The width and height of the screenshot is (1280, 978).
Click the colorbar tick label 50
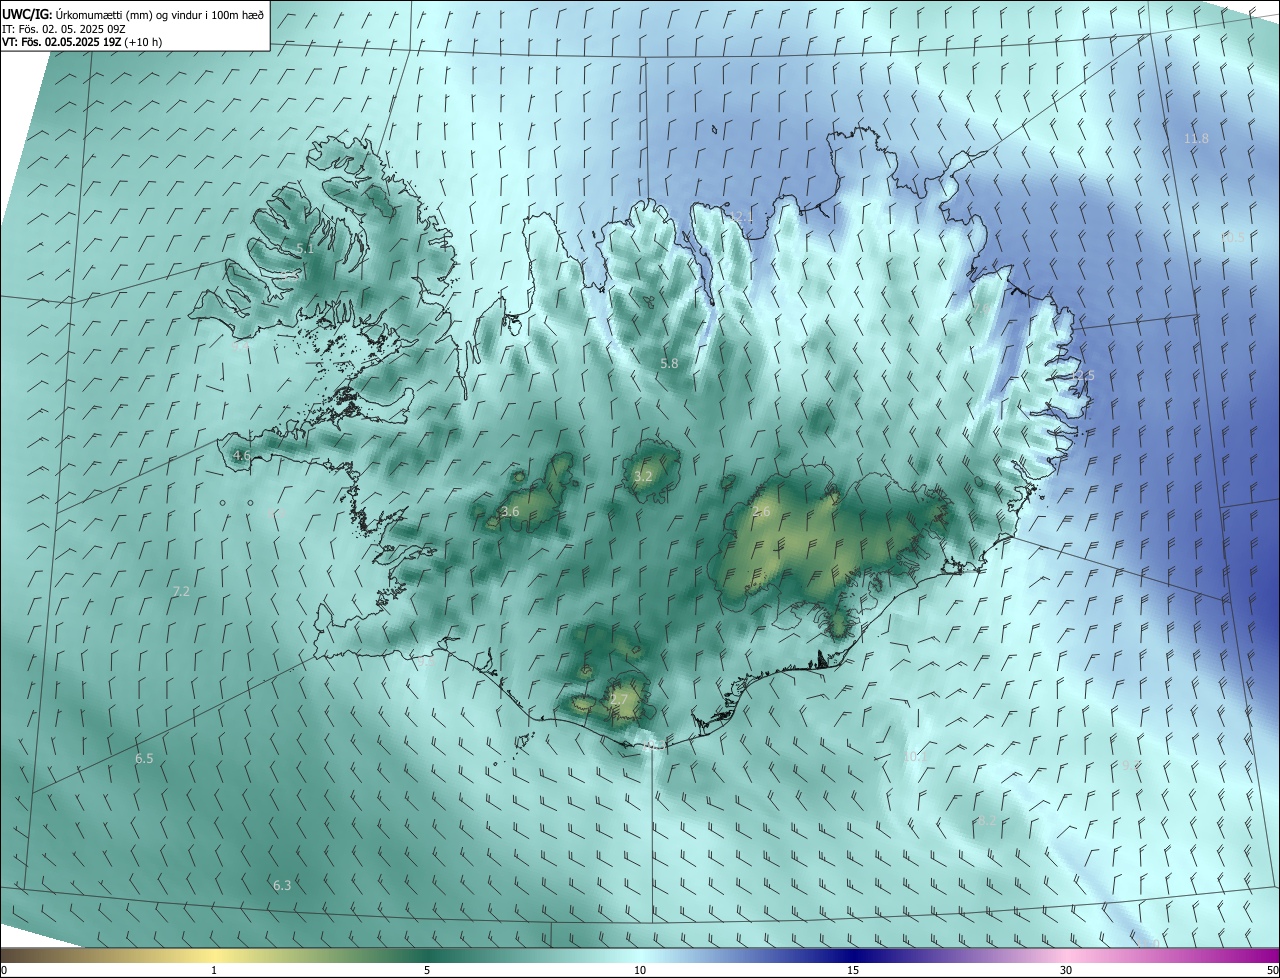click(x=1272, y=970)
